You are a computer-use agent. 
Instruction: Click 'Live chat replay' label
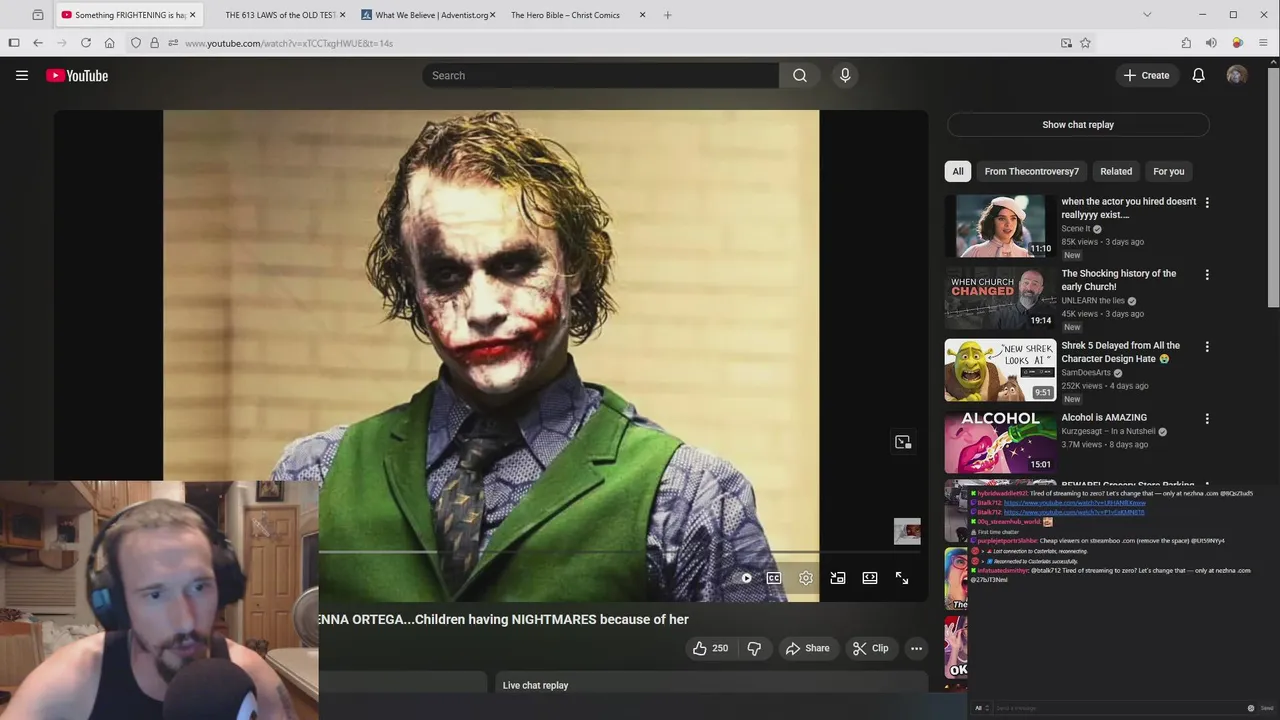[535, 685]
